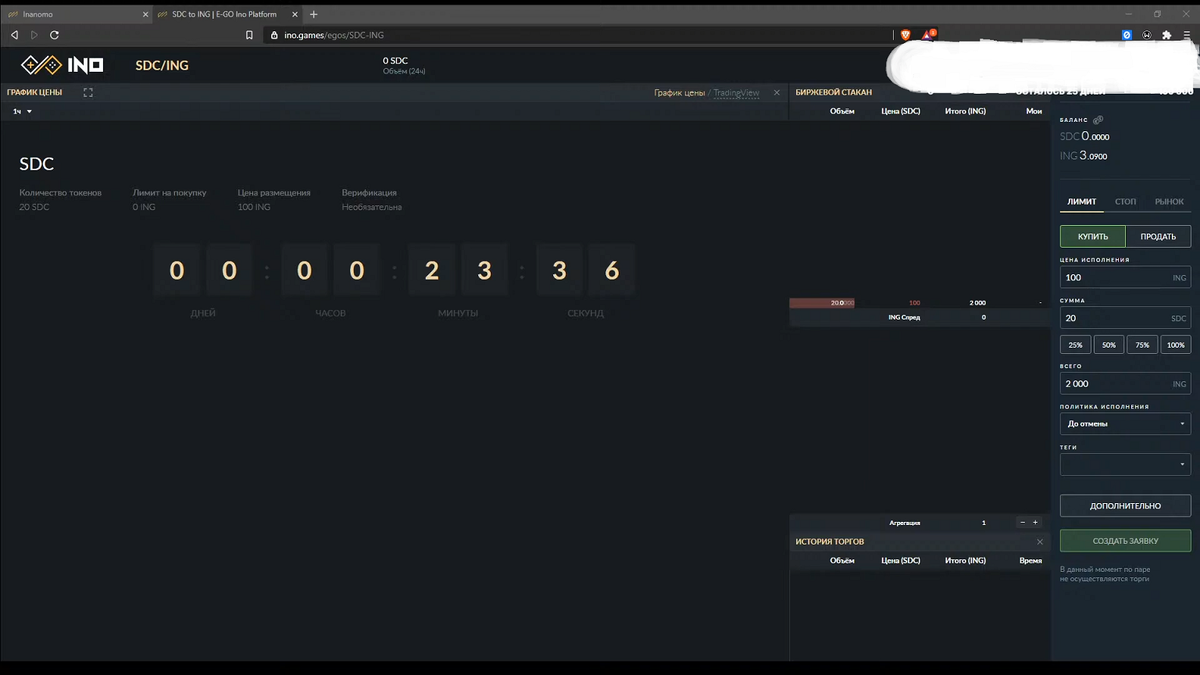1200x675 pixels.
Task: Expand the price chart to fullscreen
Action: pyautogui.click(x=88, y=92)
